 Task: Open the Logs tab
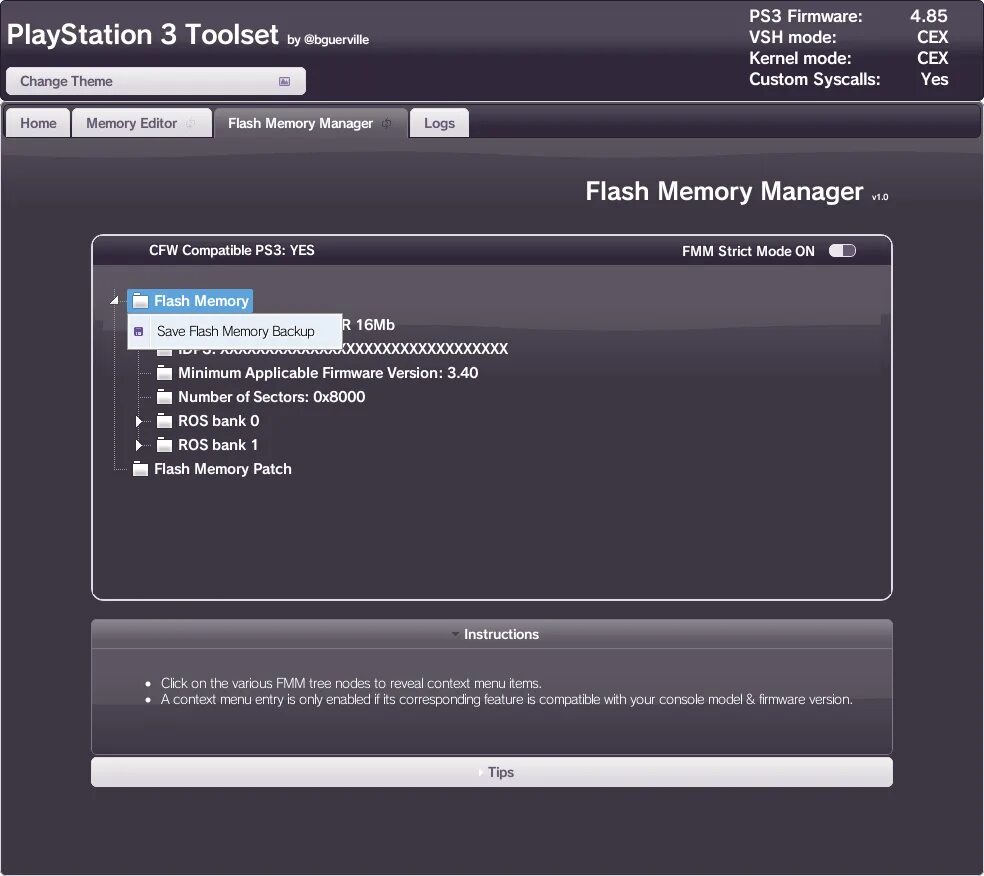click(x=439, y=123)
